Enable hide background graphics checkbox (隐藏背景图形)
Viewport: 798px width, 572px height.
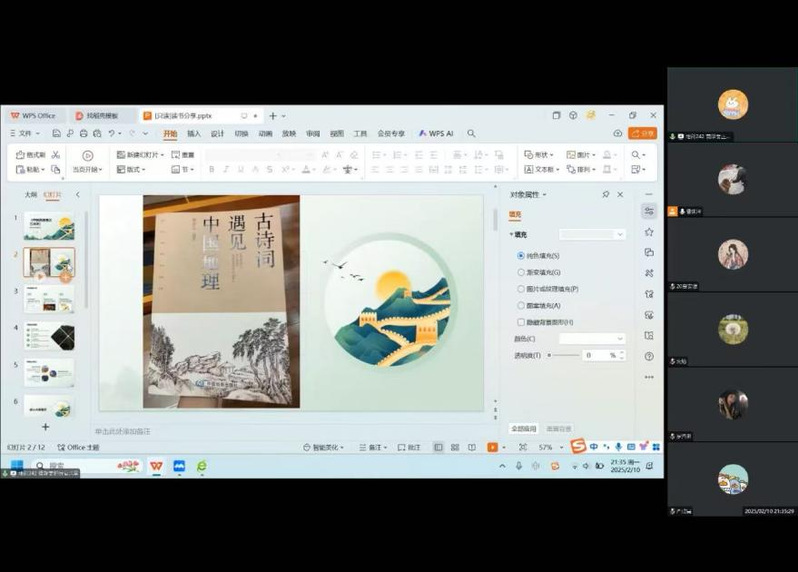coord(521,322)
